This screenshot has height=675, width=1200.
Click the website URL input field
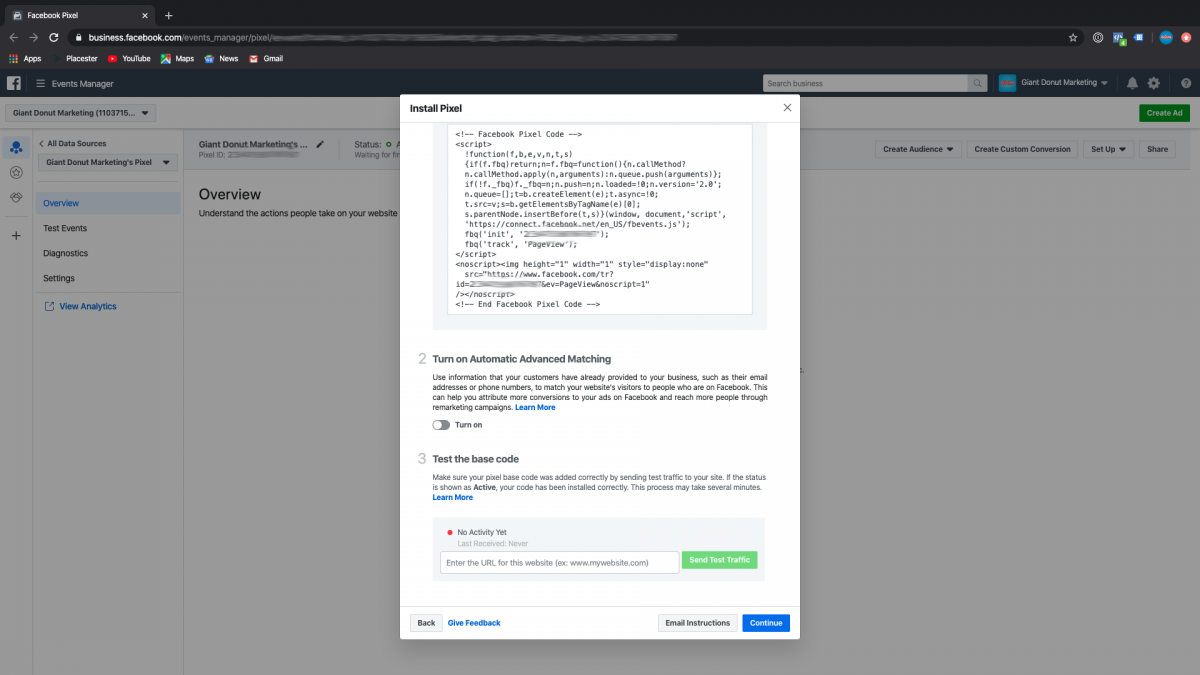click(559, 563)
